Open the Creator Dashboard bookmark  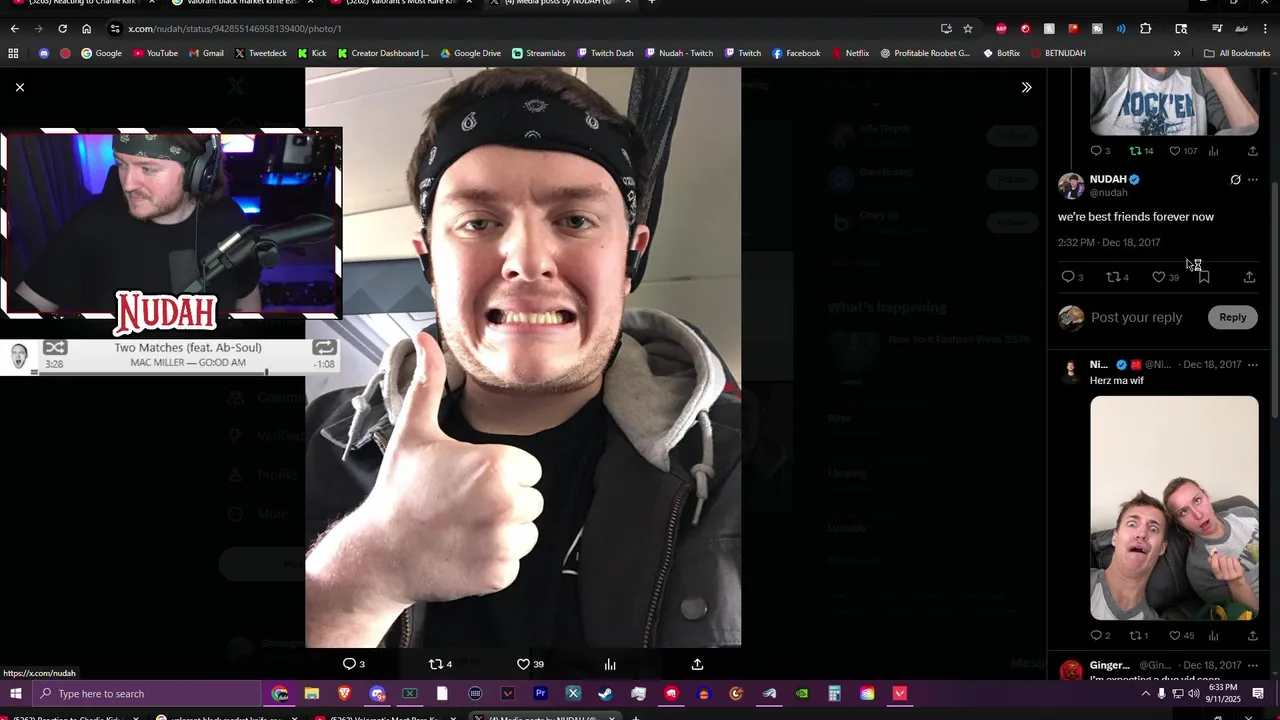click(x=383, y=53)
